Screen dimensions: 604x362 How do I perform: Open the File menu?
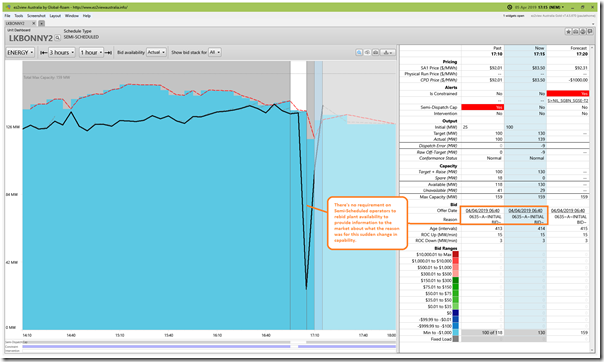[7, 16]
